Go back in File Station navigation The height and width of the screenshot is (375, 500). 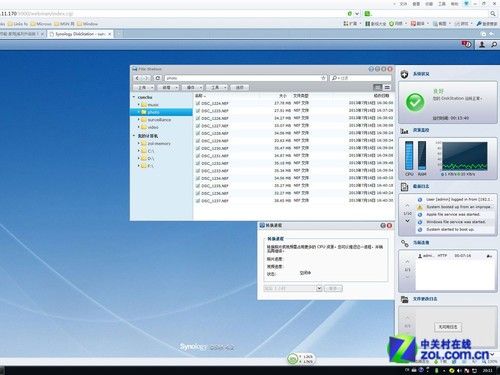click(x=137, y=78)
